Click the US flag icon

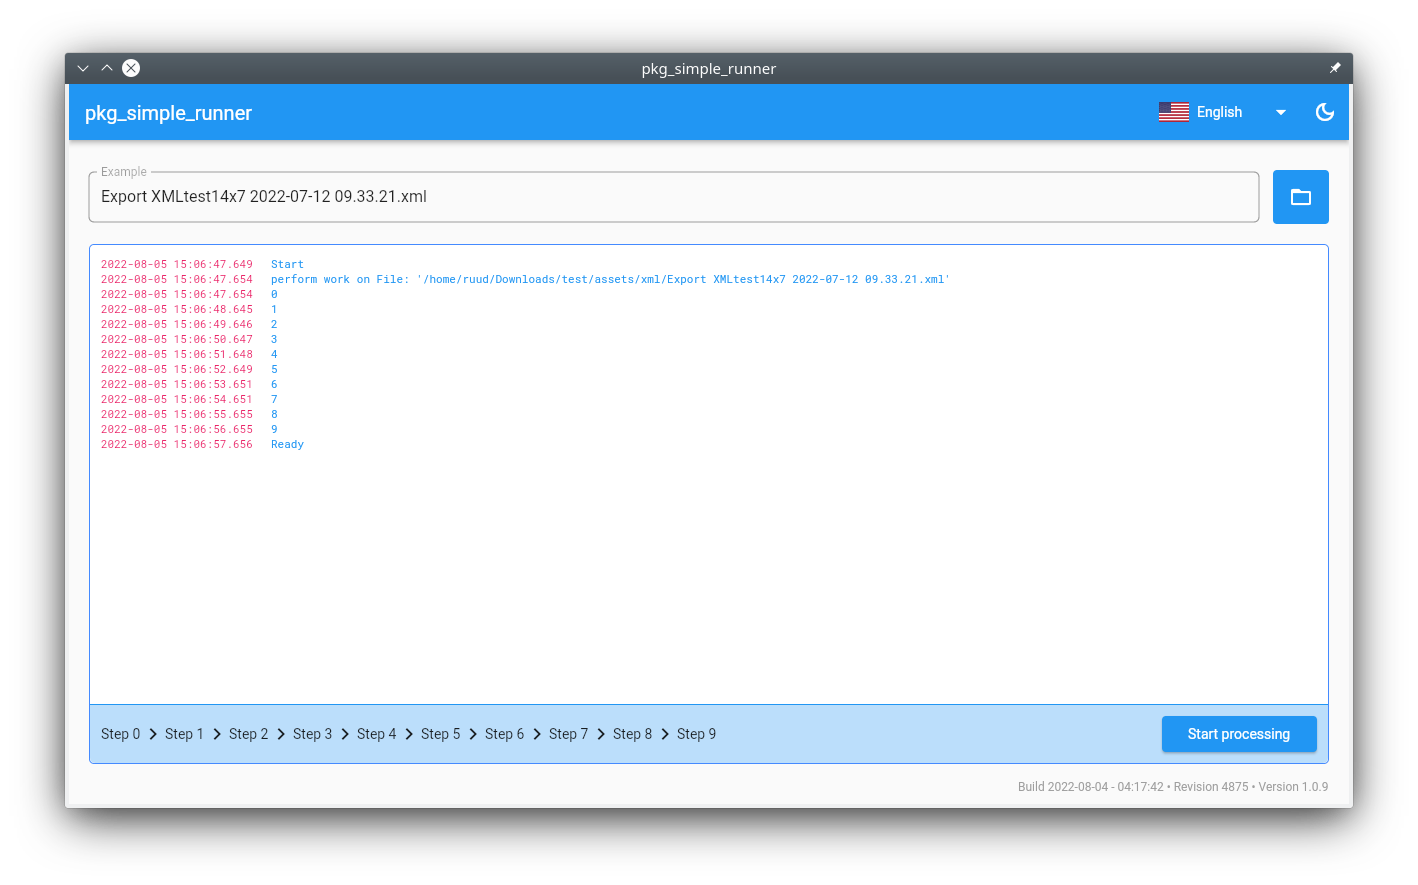pyautogui.click(x=1173, y=112)
